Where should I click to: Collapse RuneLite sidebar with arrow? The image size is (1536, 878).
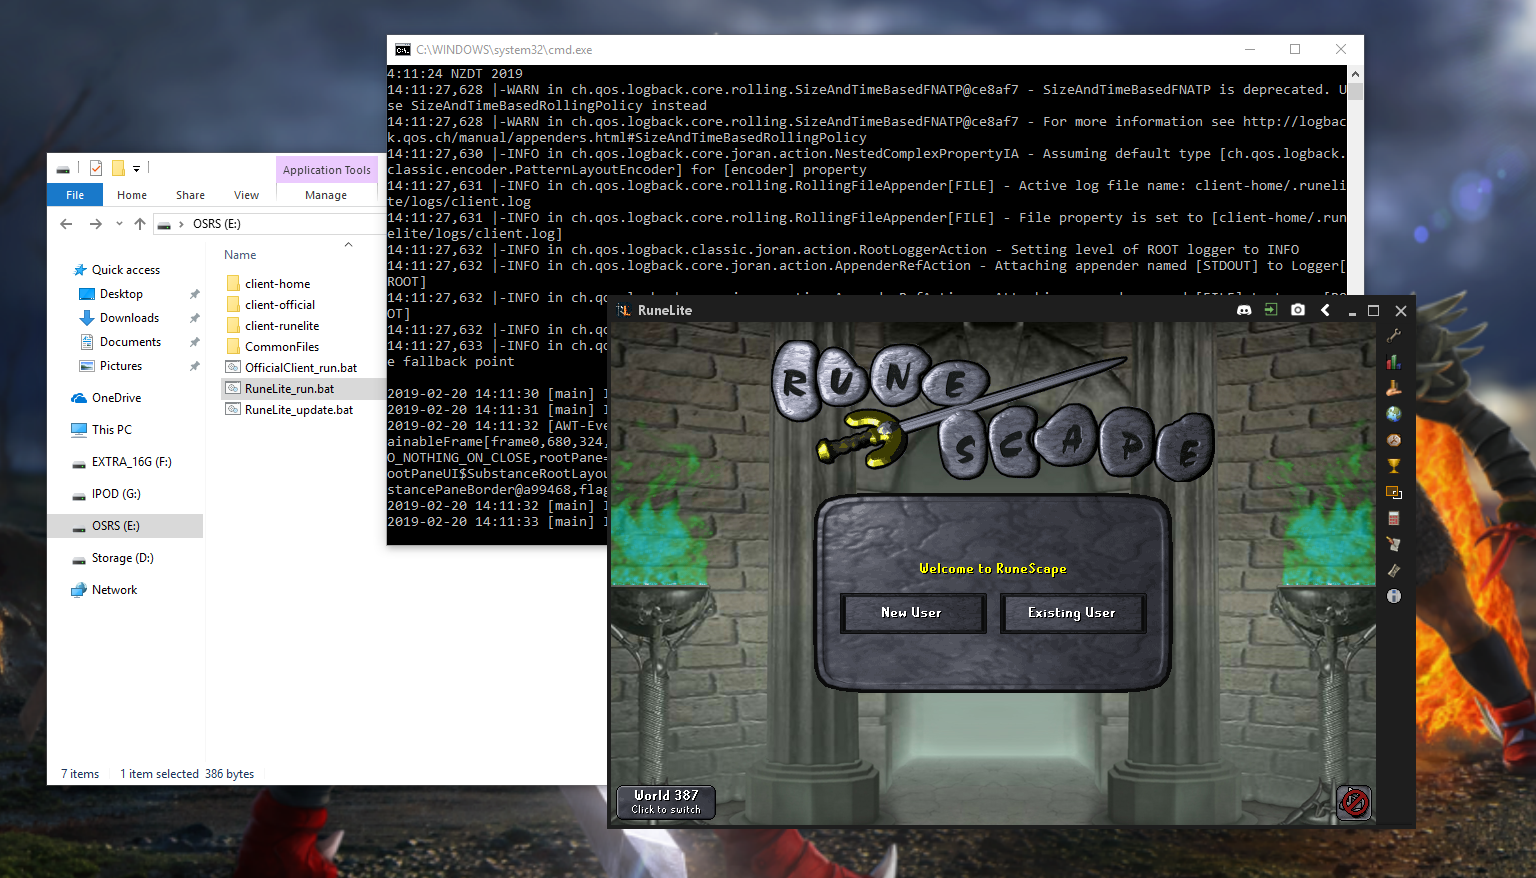point(1325,310)
